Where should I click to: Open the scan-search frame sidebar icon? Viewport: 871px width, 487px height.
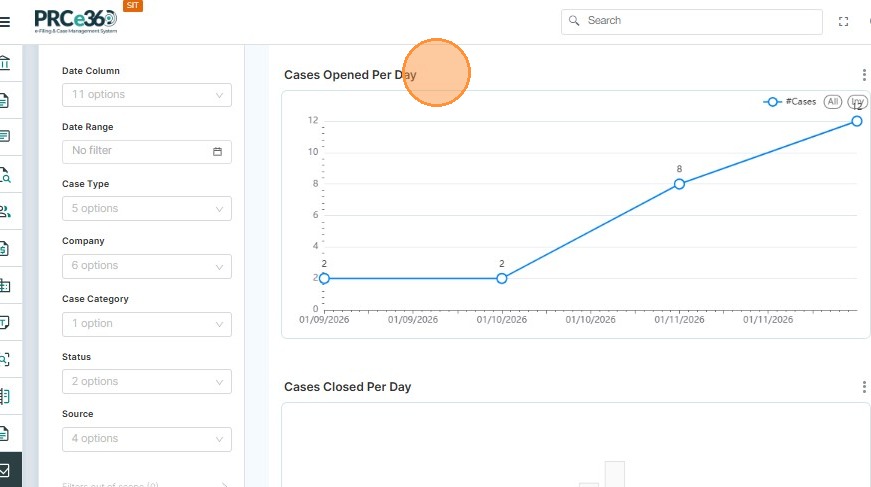pyautogui.click(x=4, y=359)
